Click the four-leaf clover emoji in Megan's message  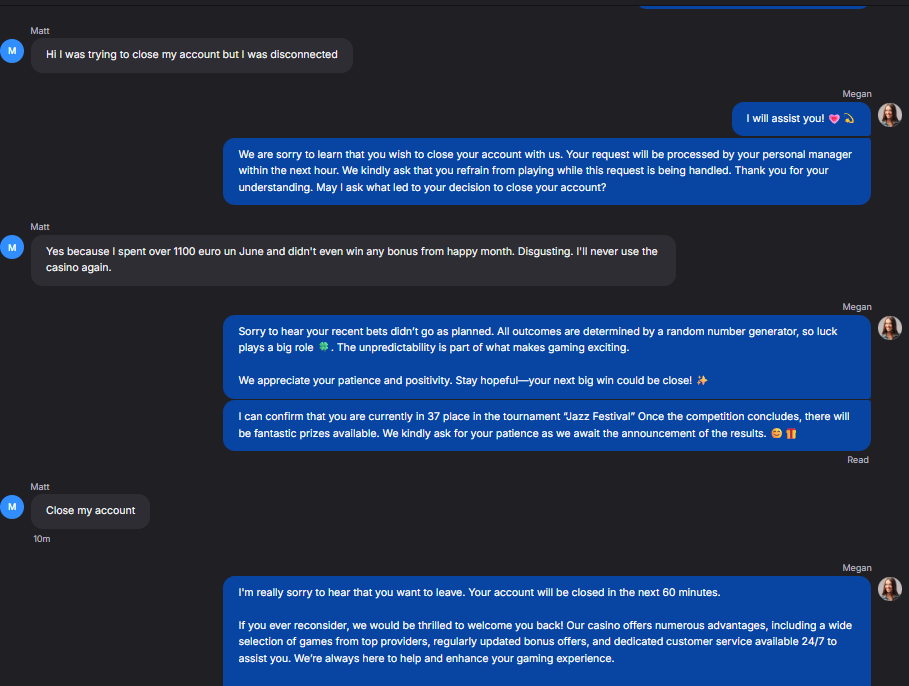tap(323, 347)
